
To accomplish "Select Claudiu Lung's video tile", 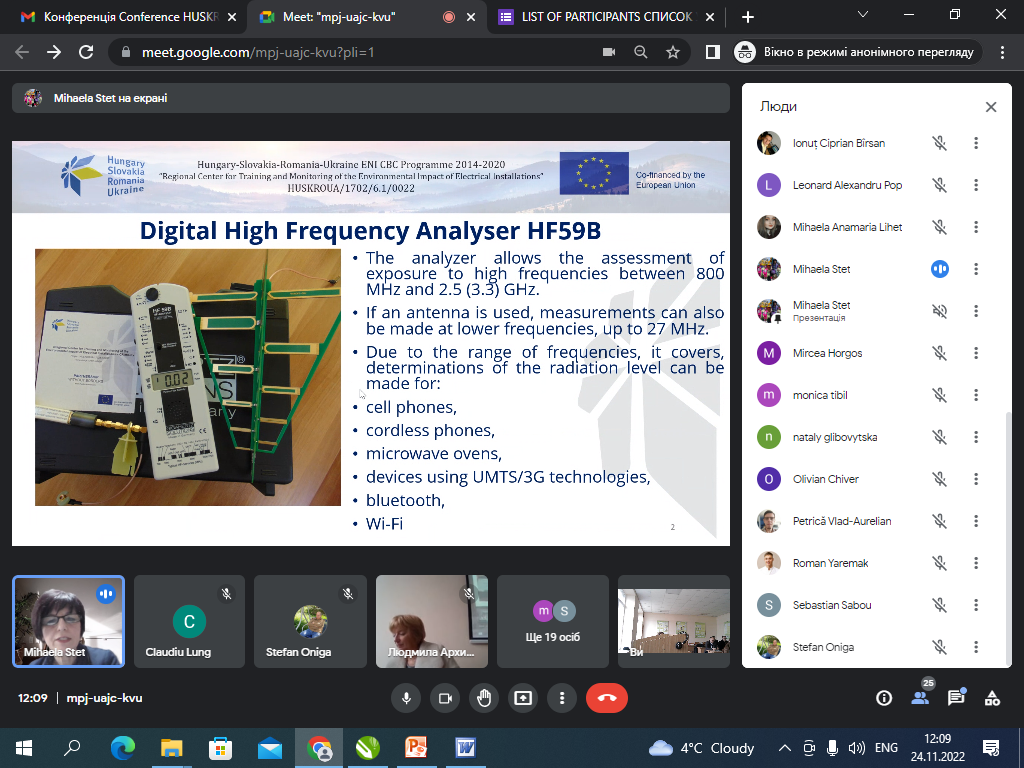I will (x=189, y=620).
